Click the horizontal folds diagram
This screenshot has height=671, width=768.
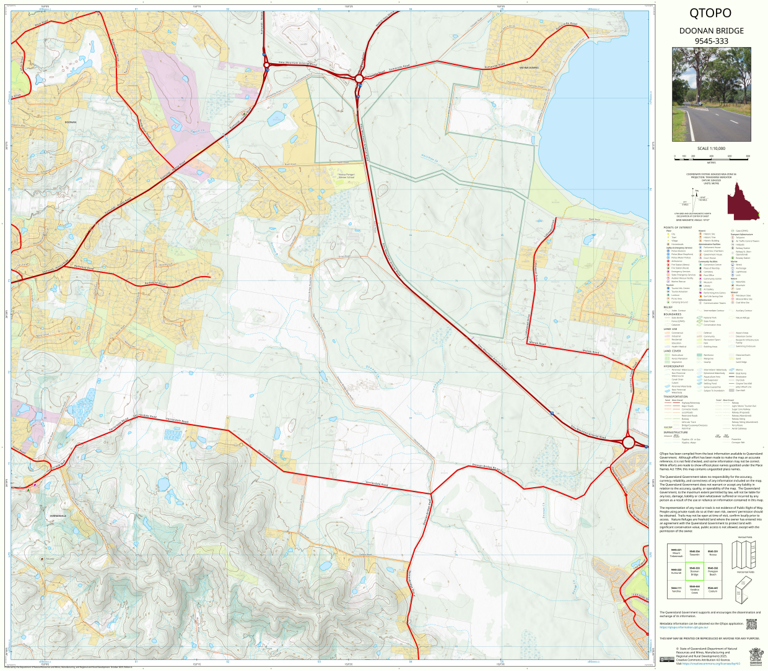tap(744, 590)
